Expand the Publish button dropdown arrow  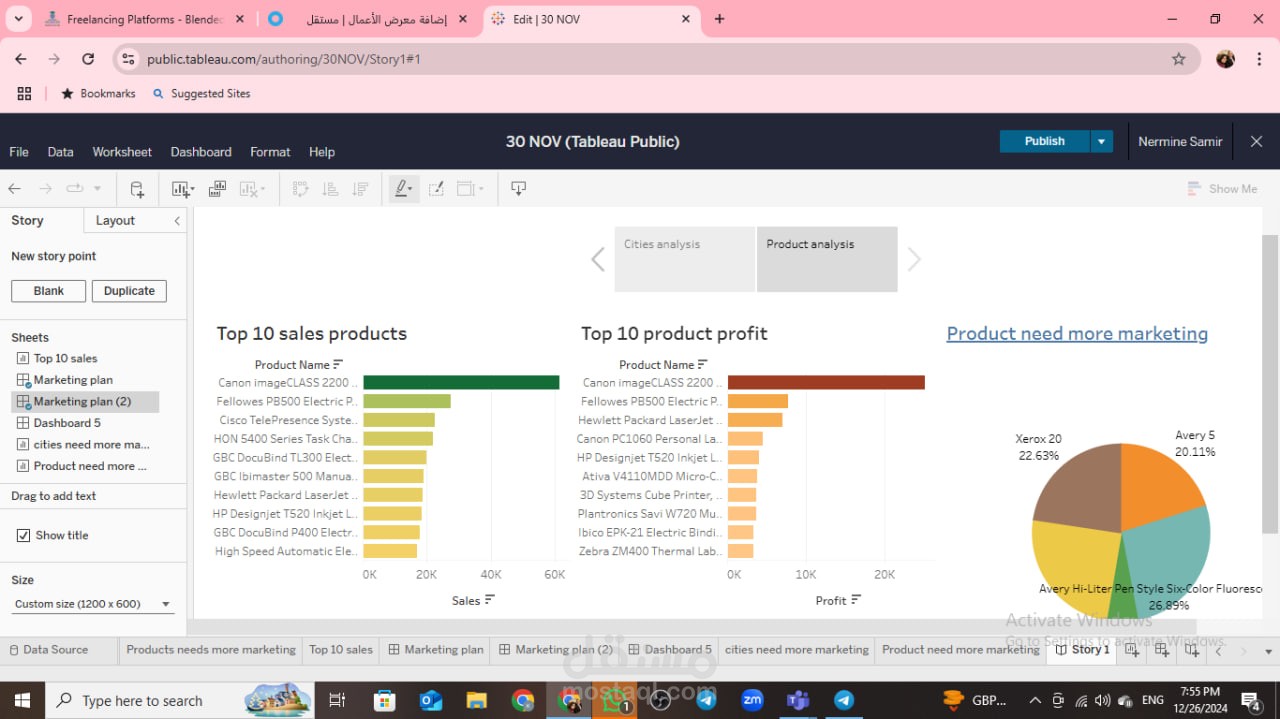tap(1101, 141)
